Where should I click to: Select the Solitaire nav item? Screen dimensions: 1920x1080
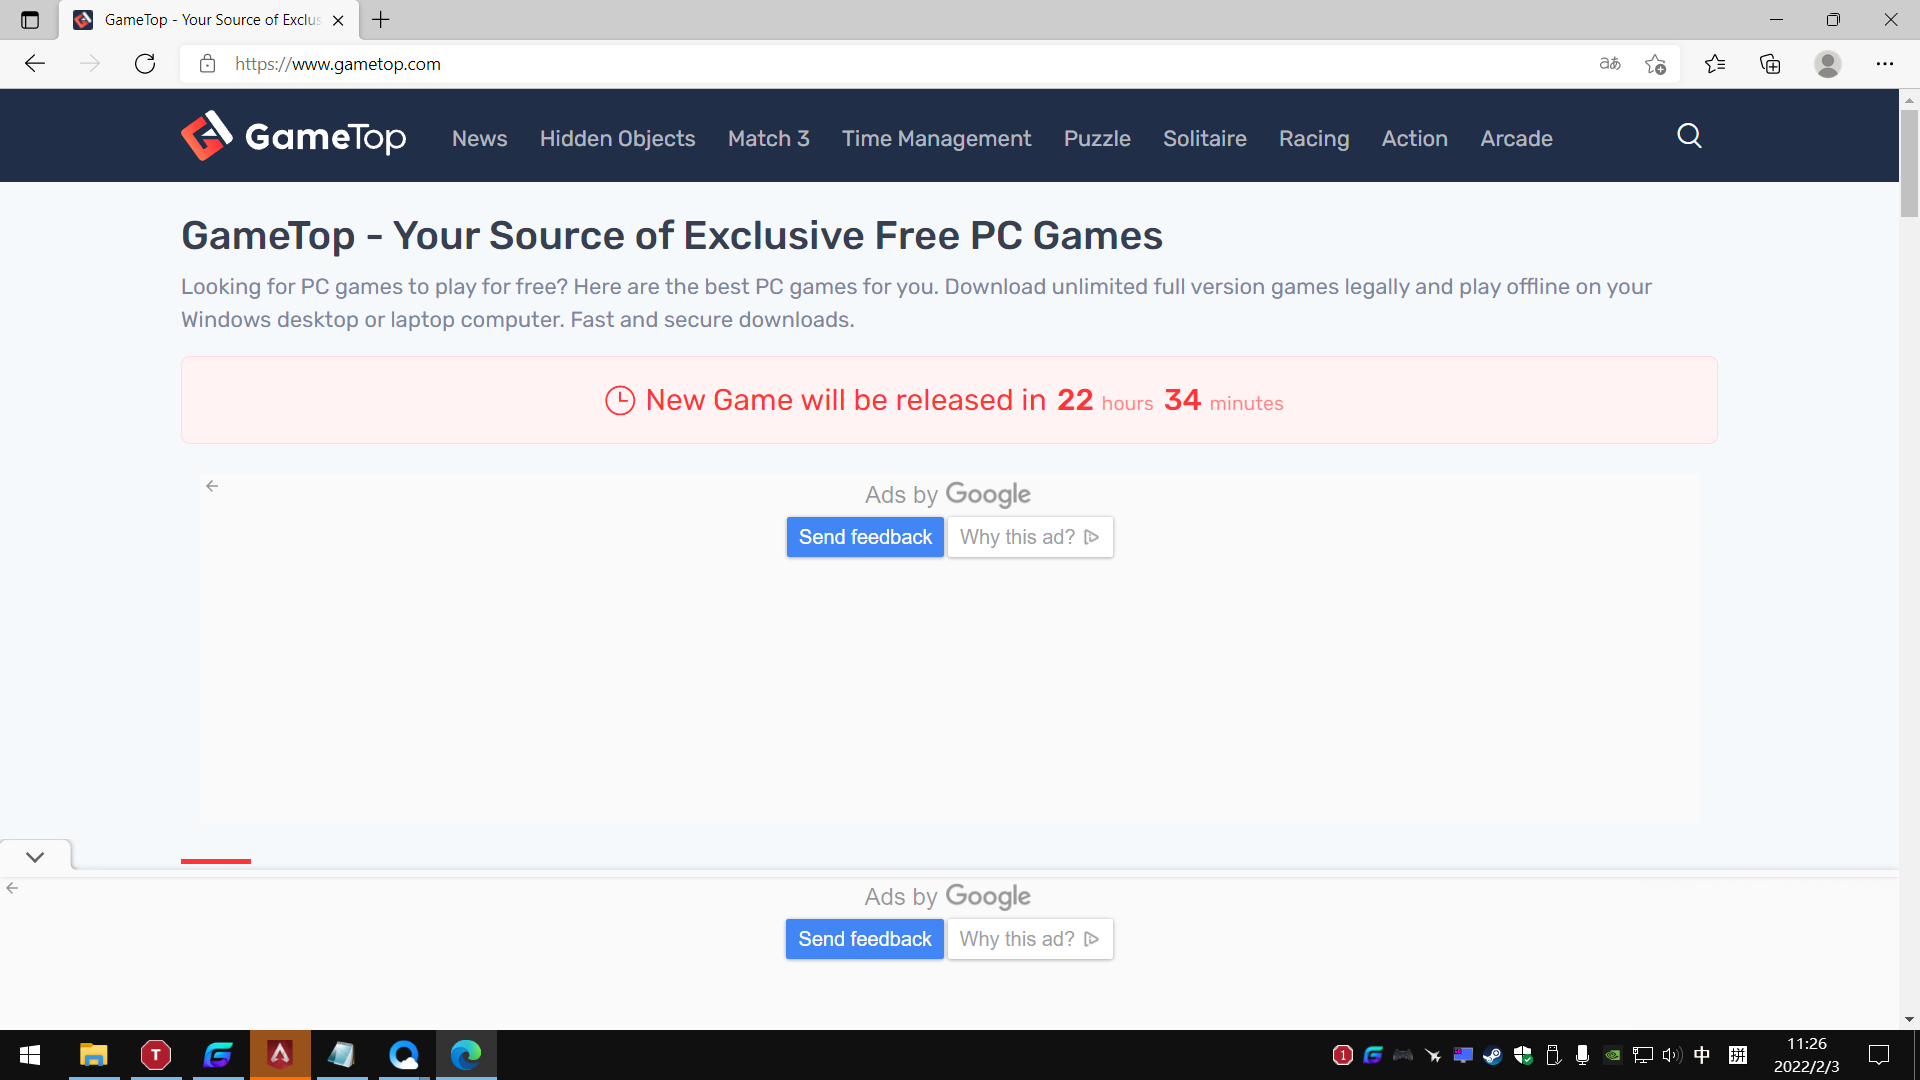coord(1204,138)
